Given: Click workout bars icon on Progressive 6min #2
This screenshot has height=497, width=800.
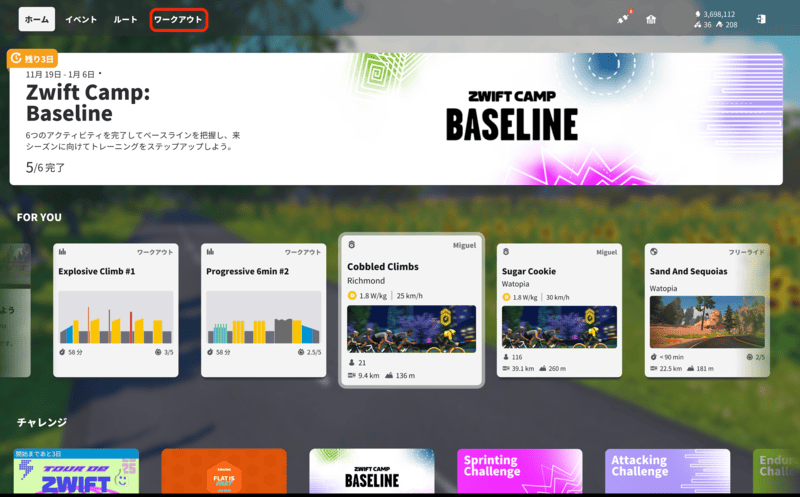Looking at the screenshot, I should click(x=210, y=252).
